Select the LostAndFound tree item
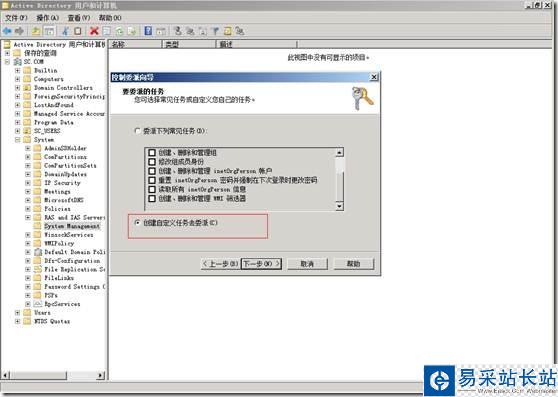The width and height of the screenshot is (558, 397). [x=54, y=105]
